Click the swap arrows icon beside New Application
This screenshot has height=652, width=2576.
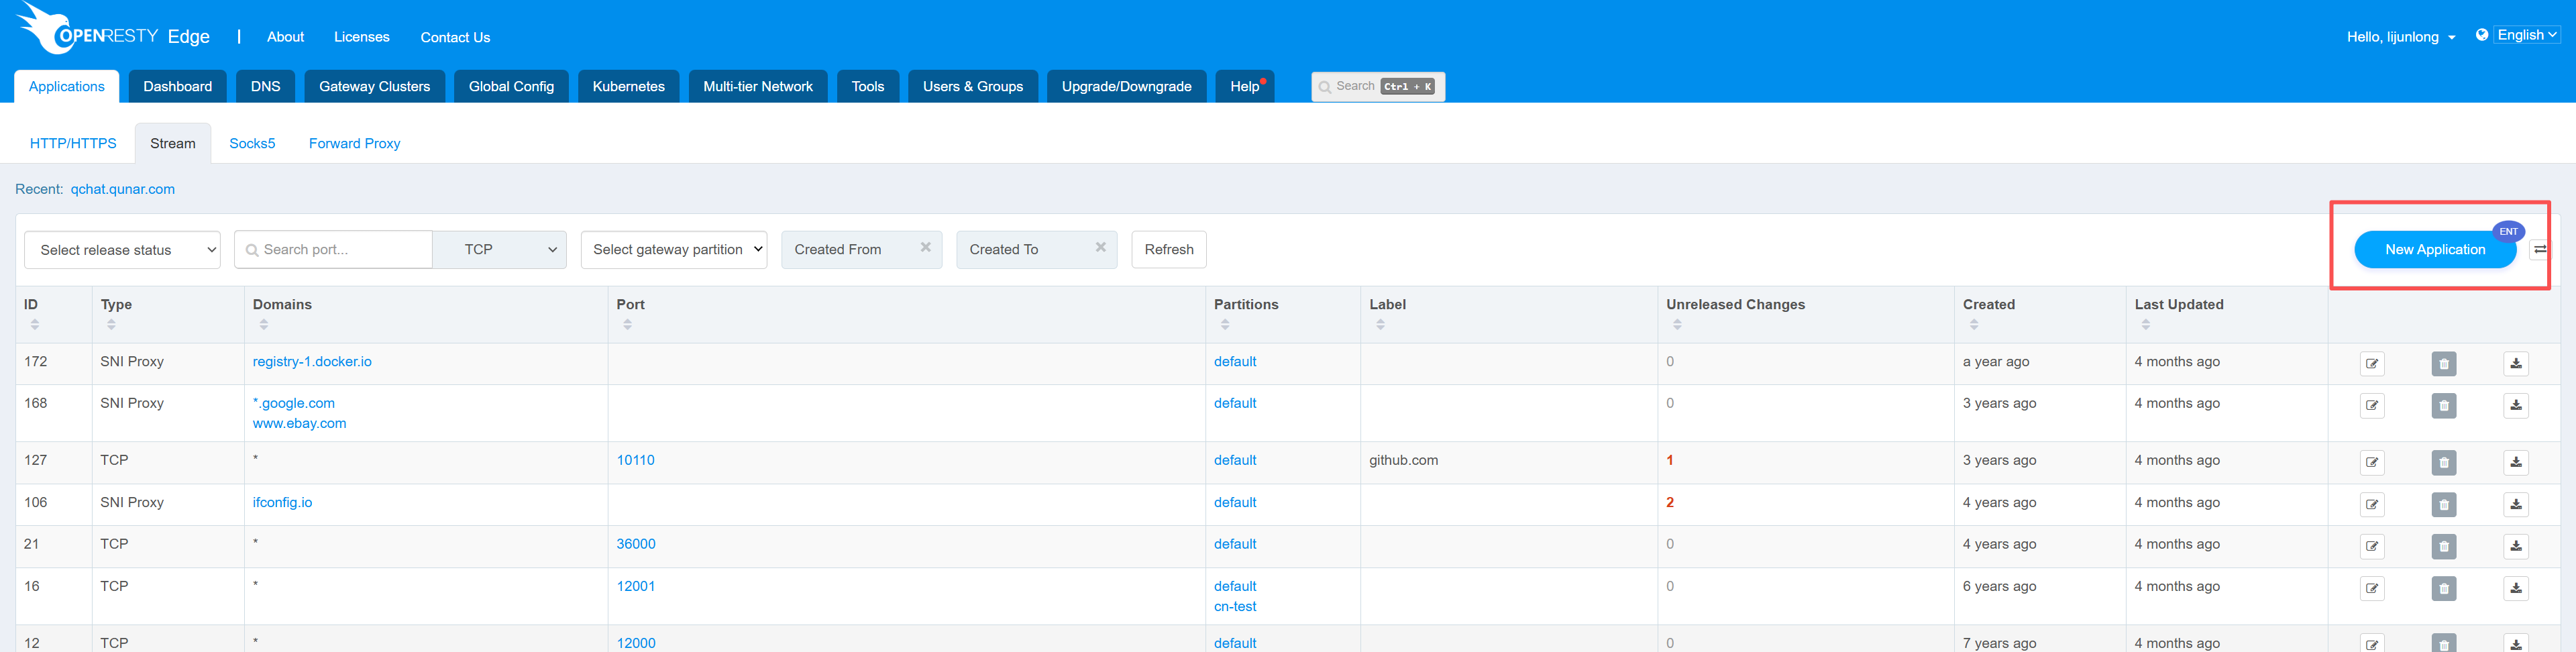point(2539,250)
